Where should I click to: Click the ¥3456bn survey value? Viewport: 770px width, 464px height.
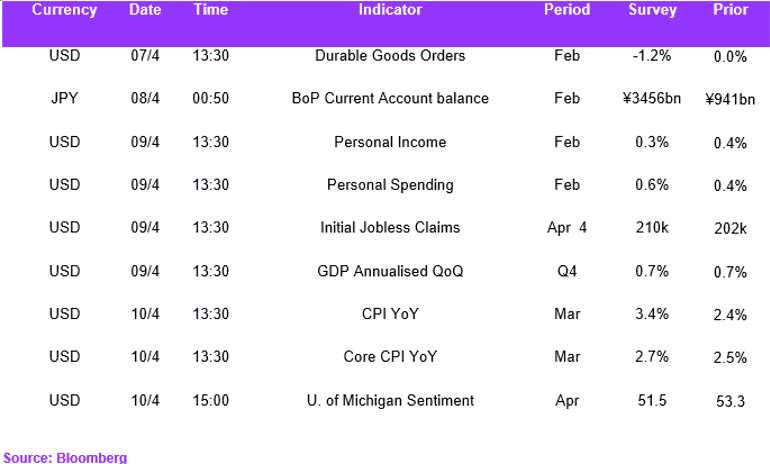[x=652, y=98]
